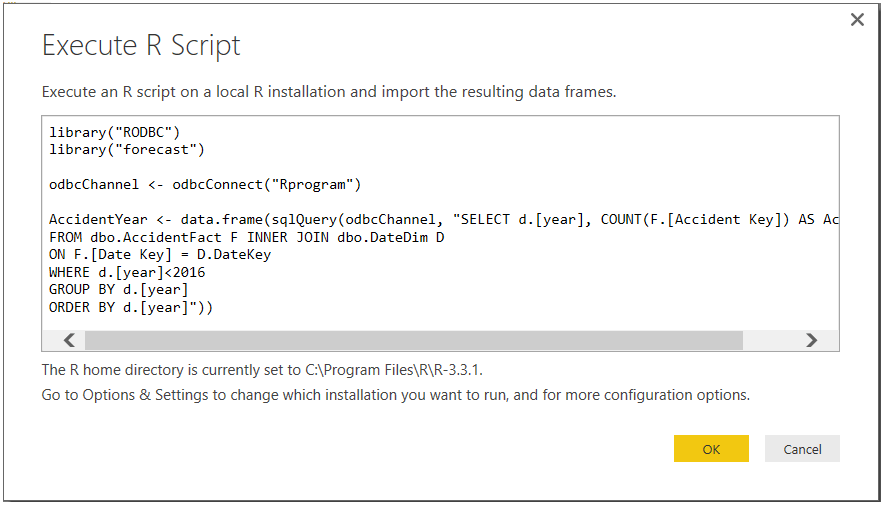This screenshot has width=886, height=505.
Task: Close the Execute R Script dialog
Action: point(857,20)
